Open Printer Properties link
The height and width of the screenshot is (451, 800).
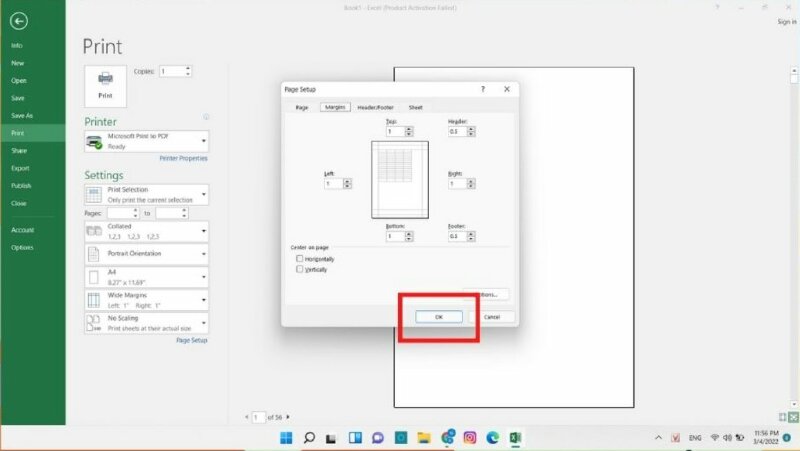(x=183, y=158)
